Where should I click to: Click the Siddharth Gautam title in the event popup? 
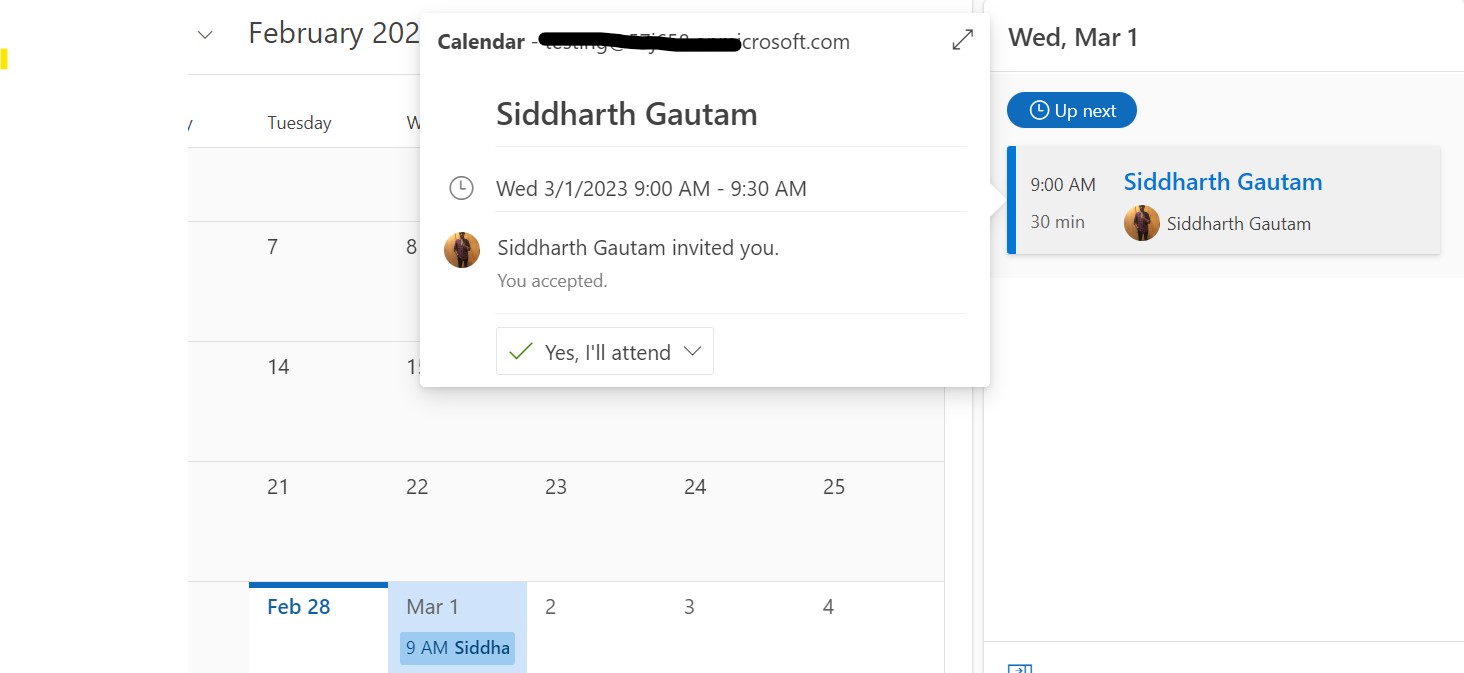(626, 114)
